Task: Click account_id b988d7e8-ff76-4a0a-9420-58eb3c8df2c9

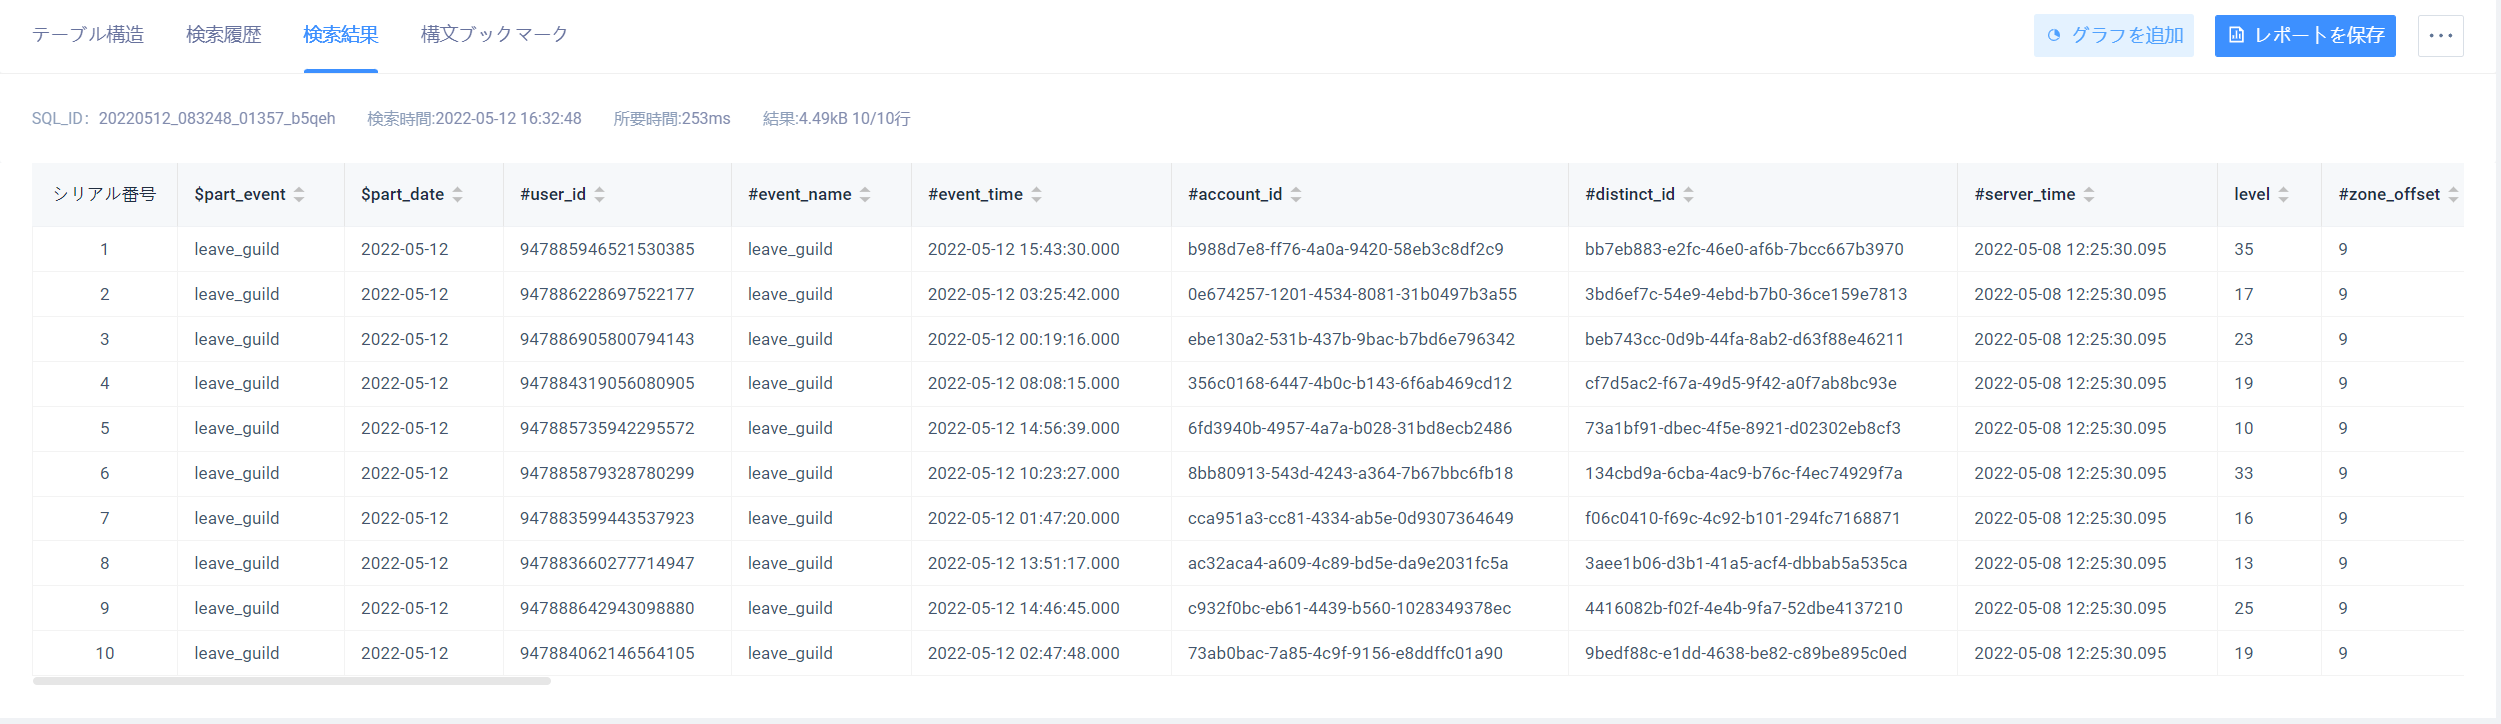Action: click(1346, 249)
